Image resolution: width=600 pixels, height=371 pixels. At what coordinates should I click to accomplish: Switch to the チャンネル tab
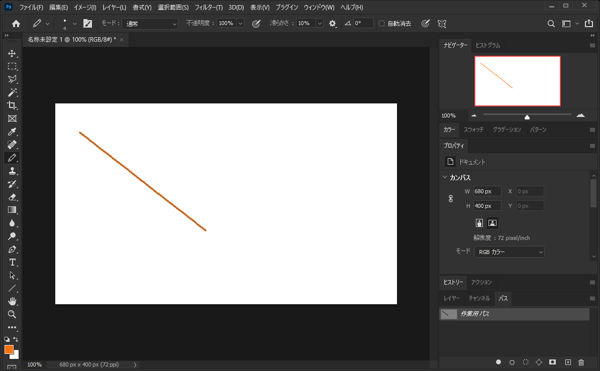point(479,298)
